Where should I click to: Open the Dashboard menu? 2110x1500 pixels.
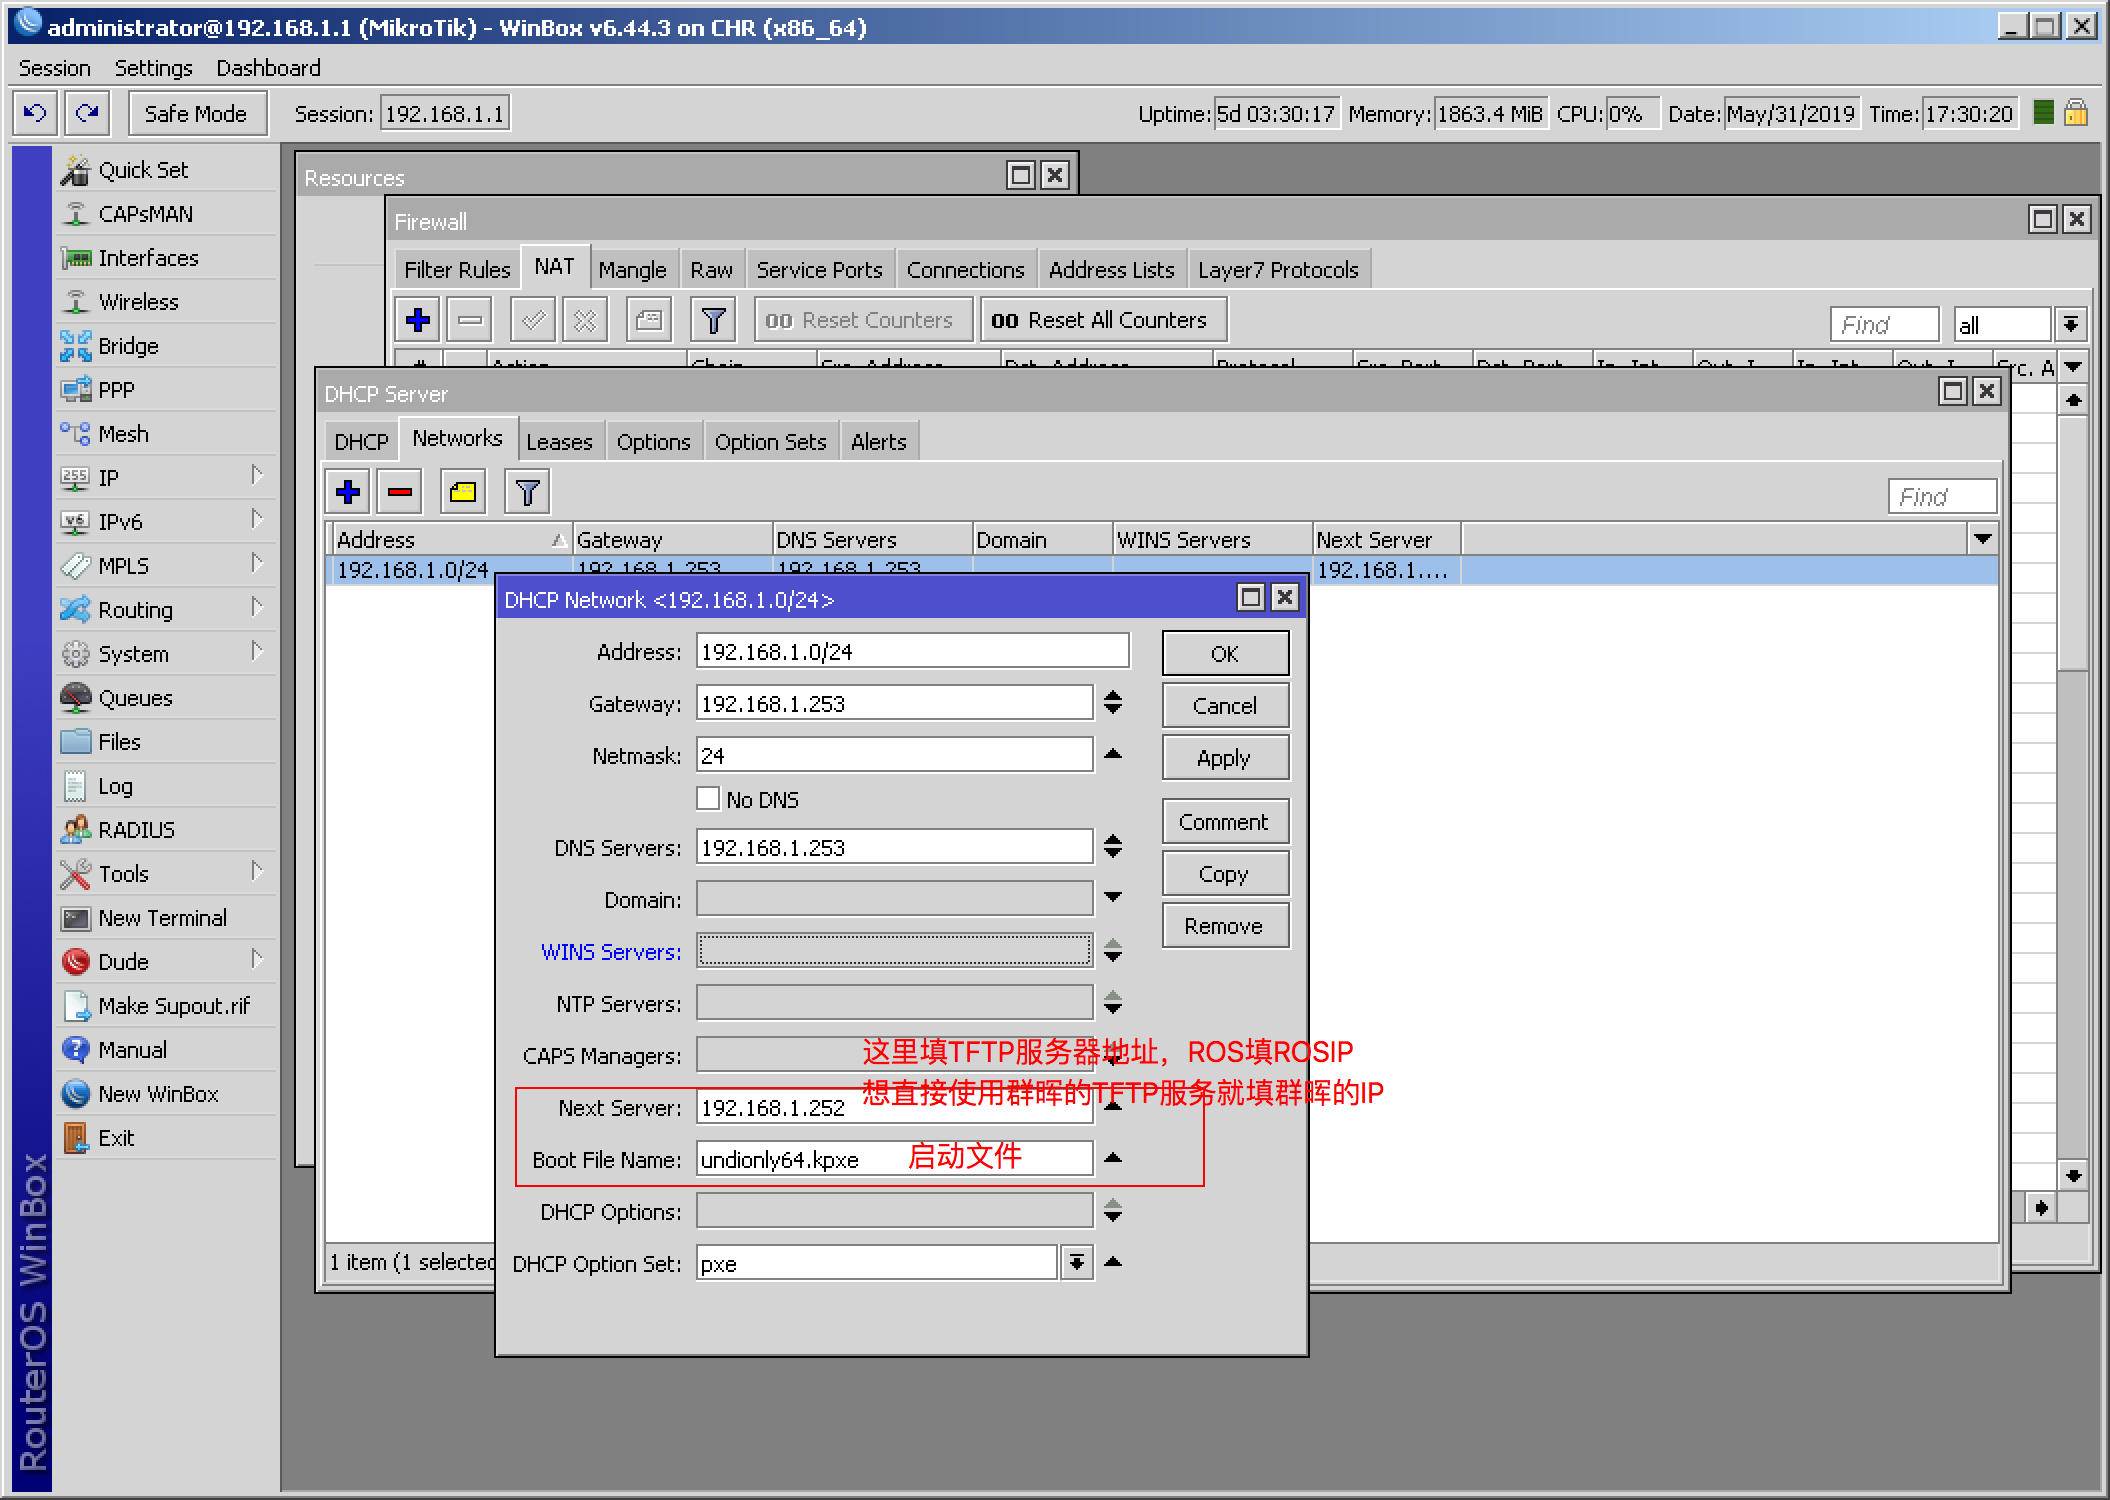click(268, 68)
